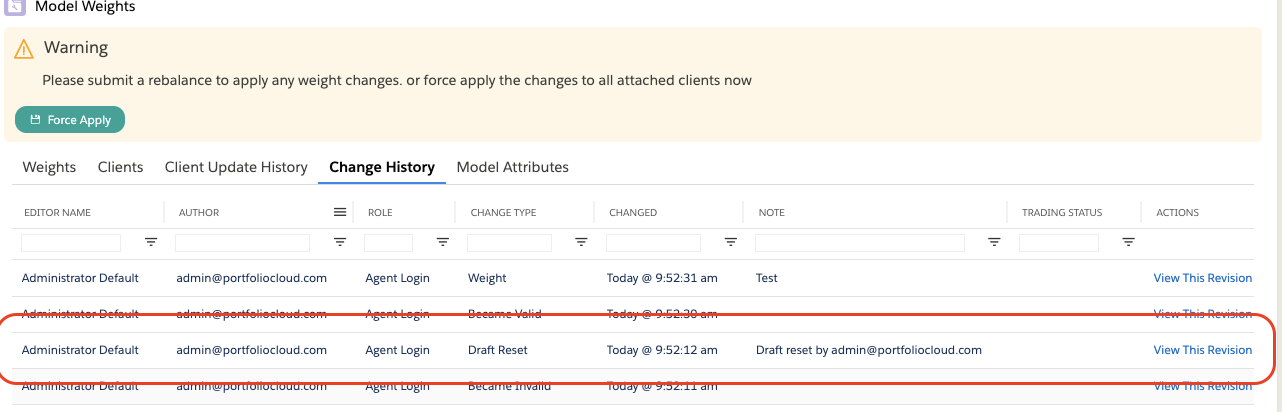View This Revision for Draft Reset row
The width and height of the screenshot is (1282, 412).
(1202, 350)
